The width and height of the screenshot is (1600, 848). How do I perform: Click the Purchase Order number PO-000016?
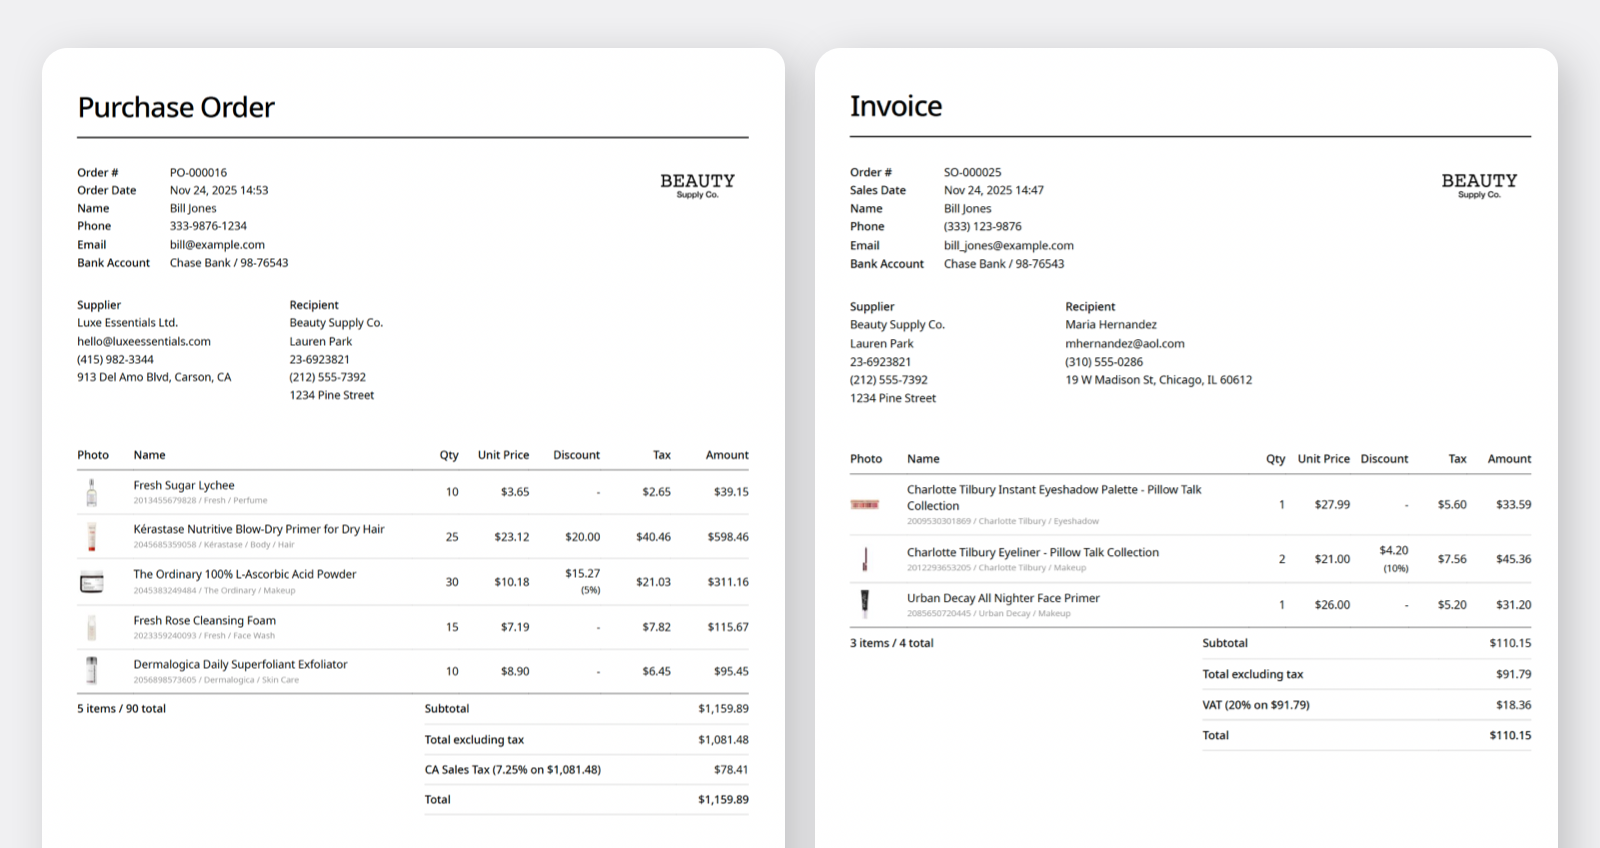[x=198, y=172]
